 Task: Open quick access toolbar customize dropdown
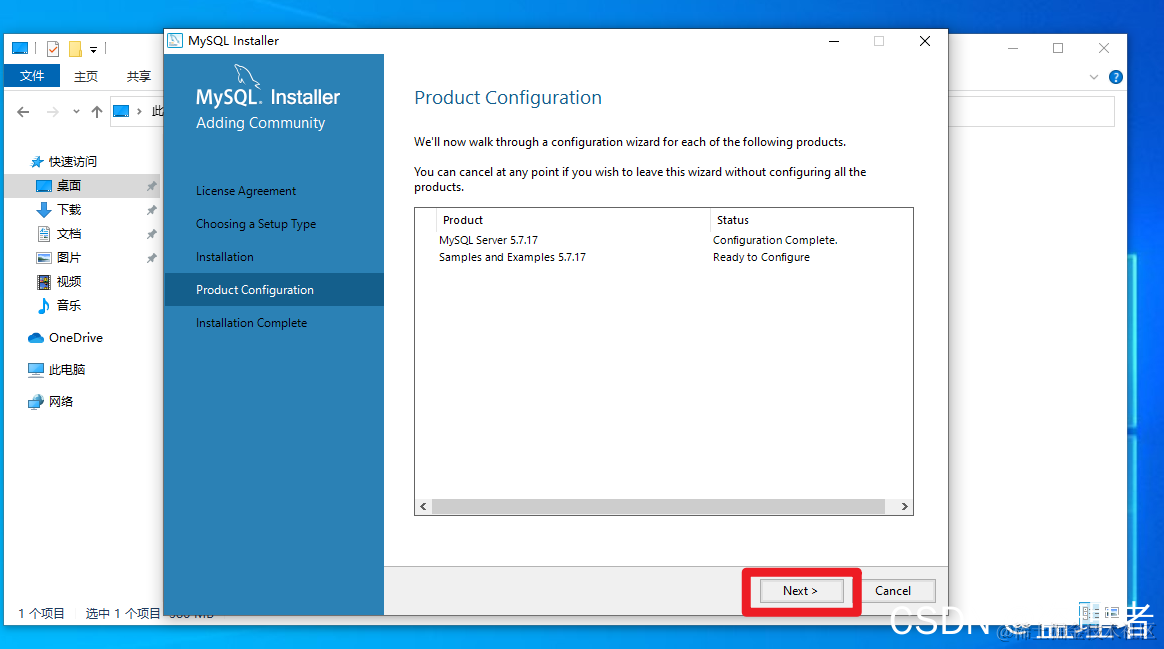tap(94, 50)
